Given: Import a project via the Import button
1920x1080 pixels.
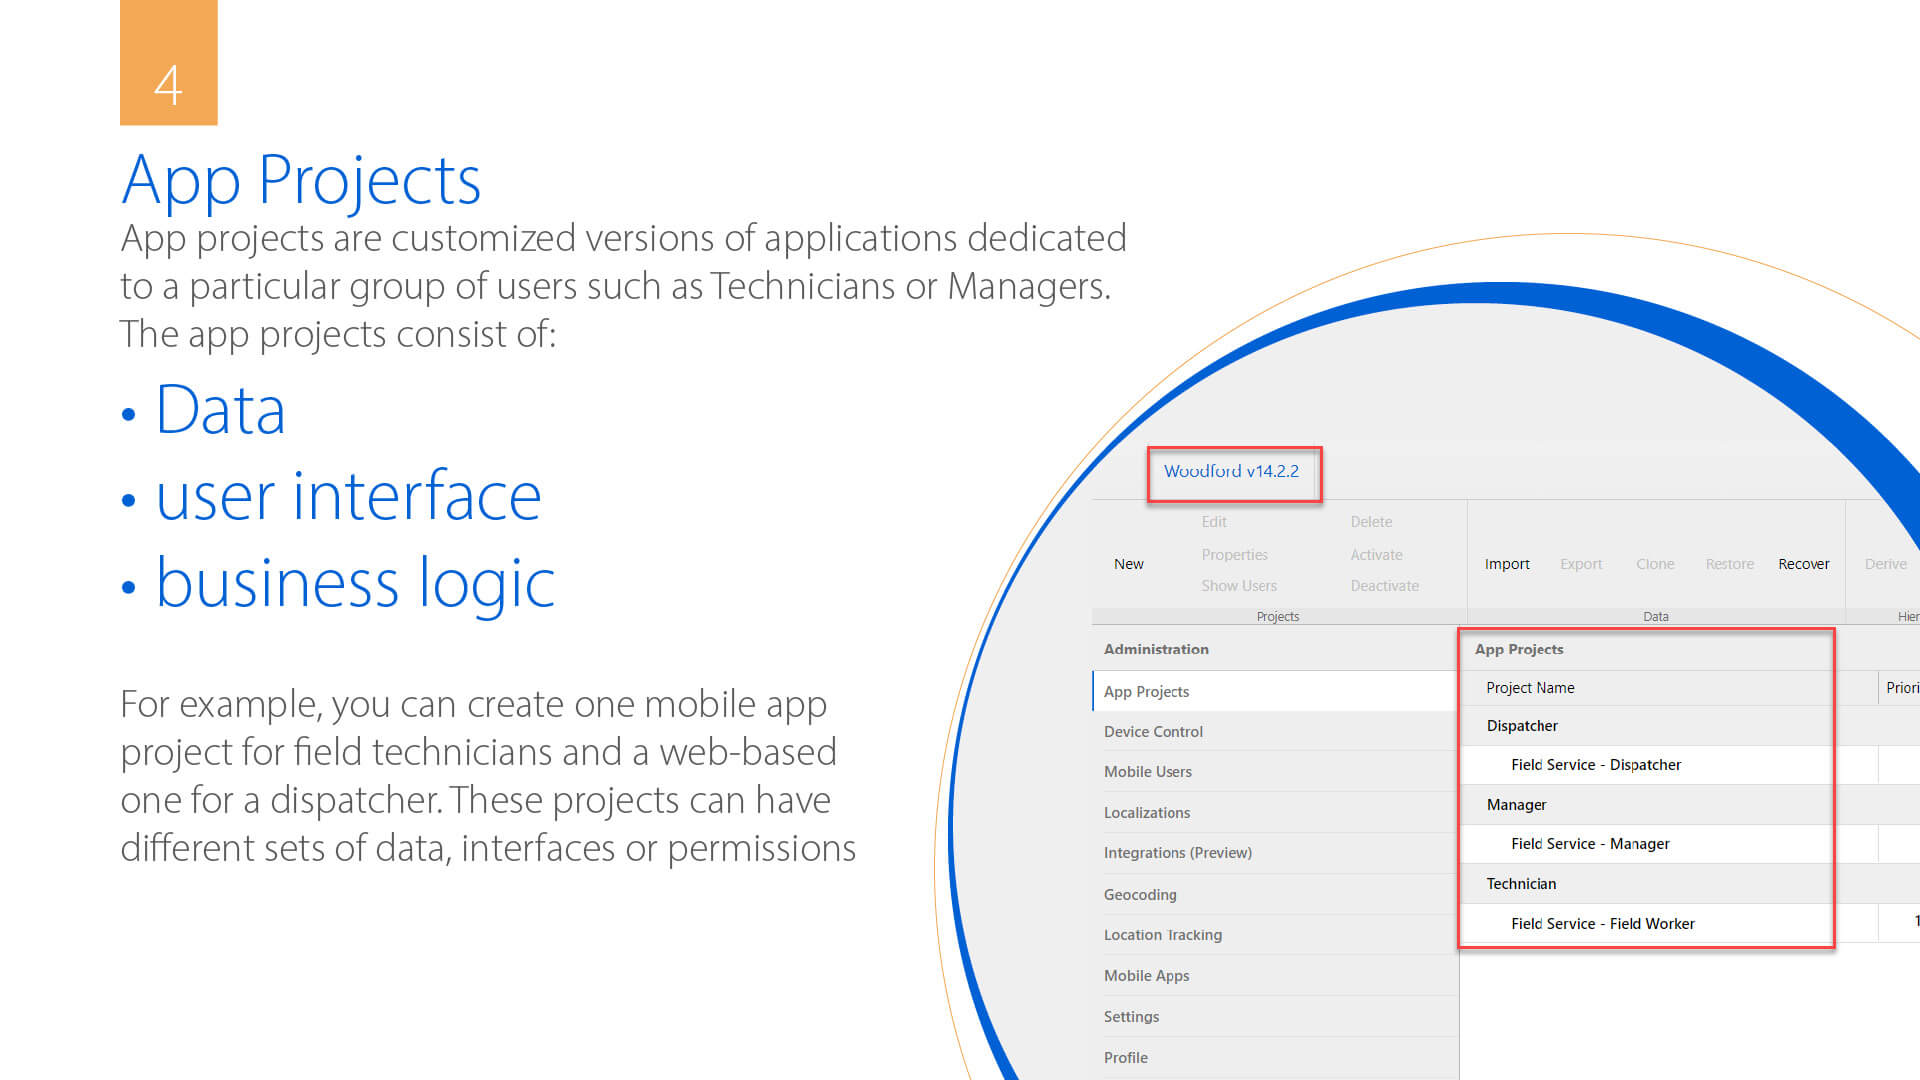Looking at the screenshot, I should [1507, 564].
